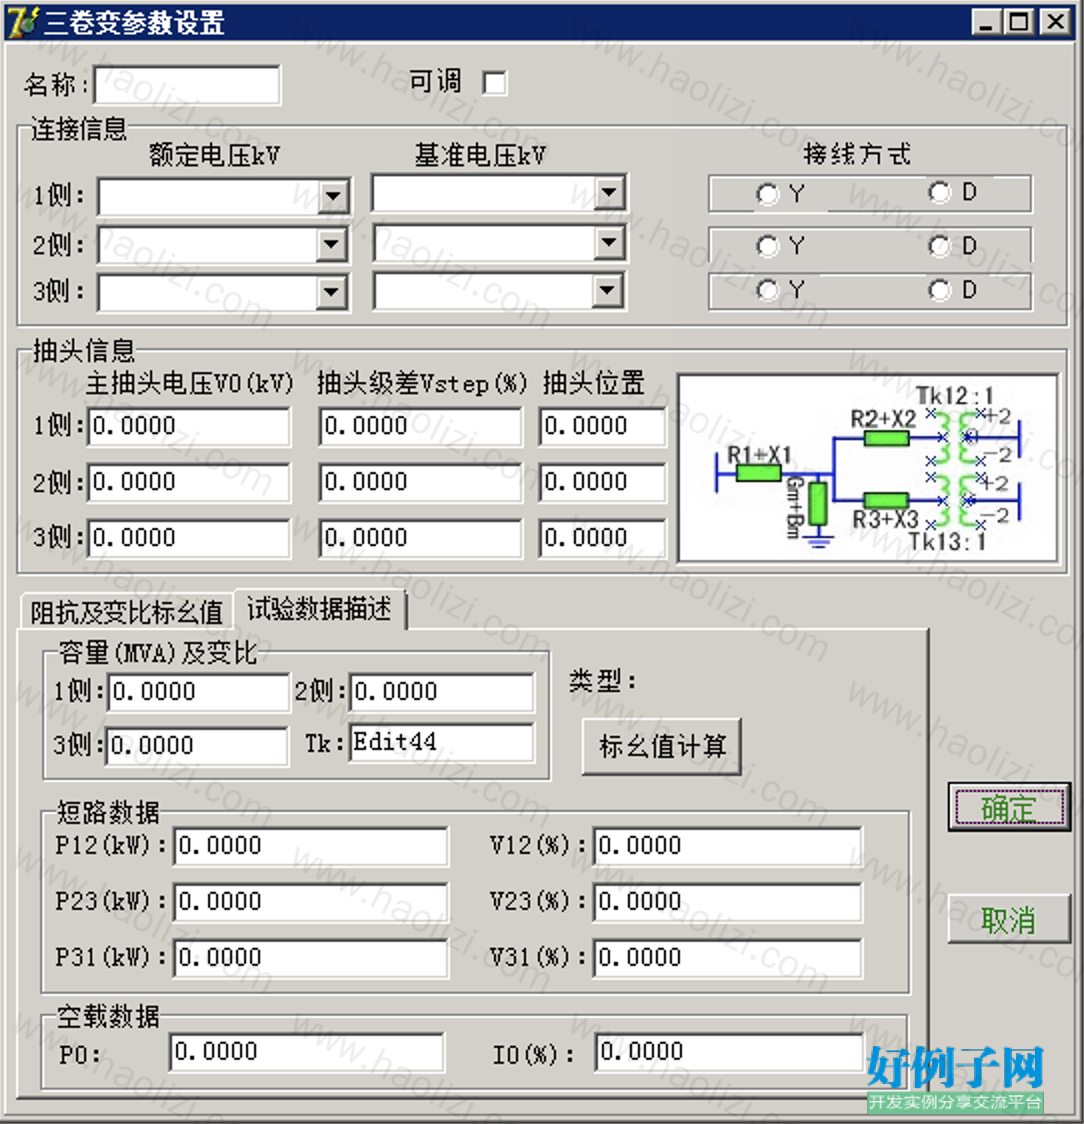1084x1124 pixels.
Task: Select D connection for 1侧
Action: pos(939,192)
